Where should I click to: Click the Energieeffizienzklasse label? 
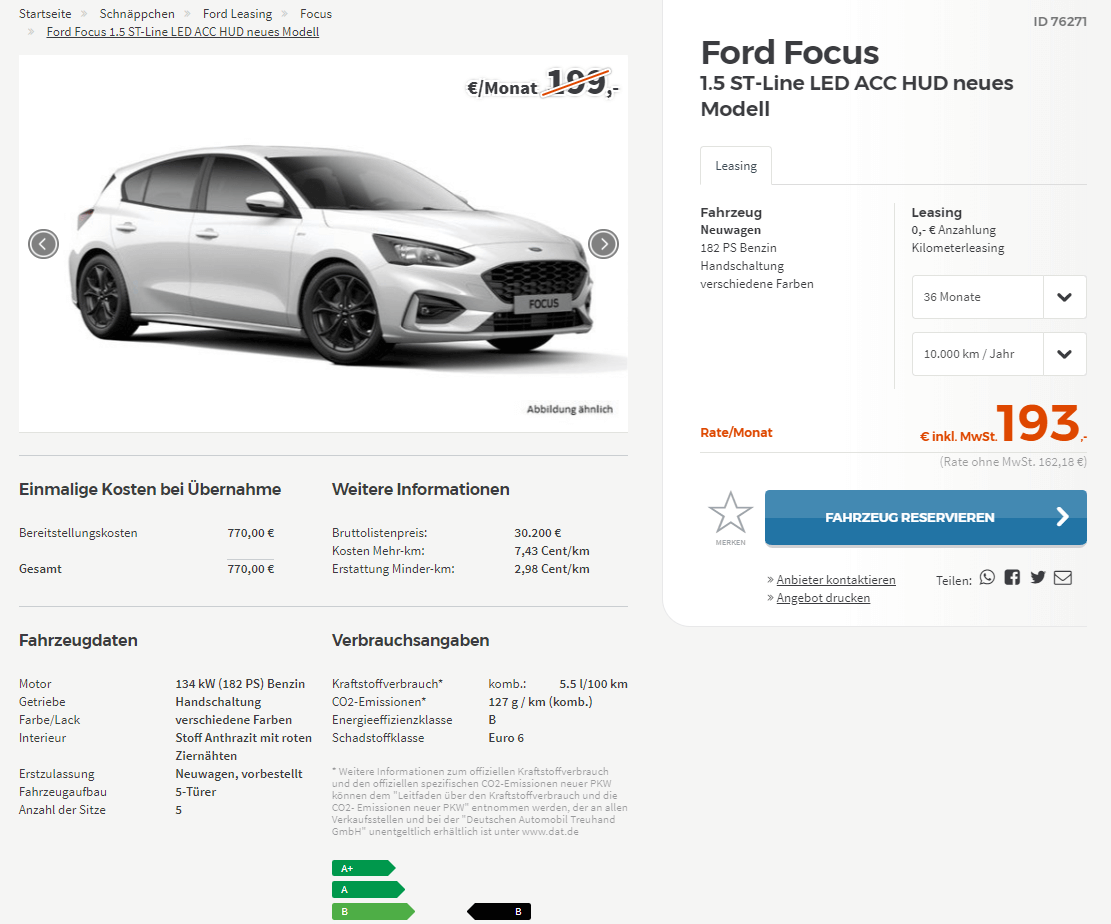click(x=392, y=720)
